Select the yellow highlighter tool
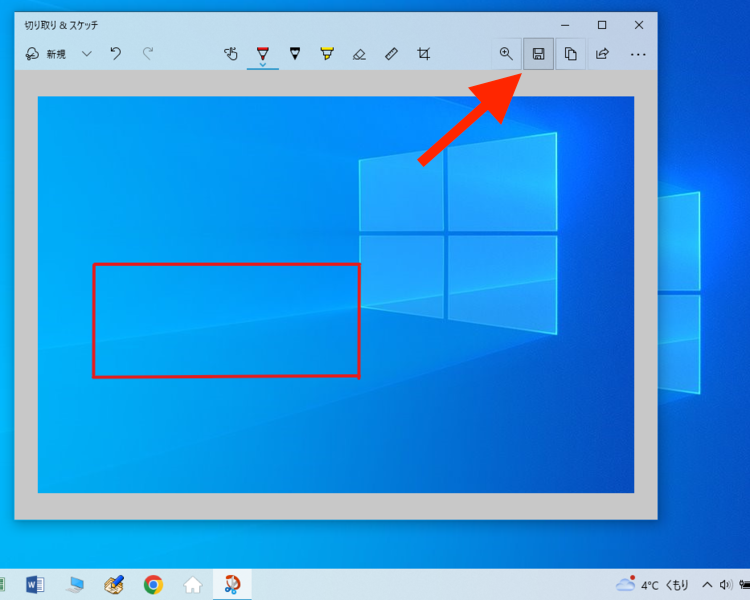 [x=327, y=54]
